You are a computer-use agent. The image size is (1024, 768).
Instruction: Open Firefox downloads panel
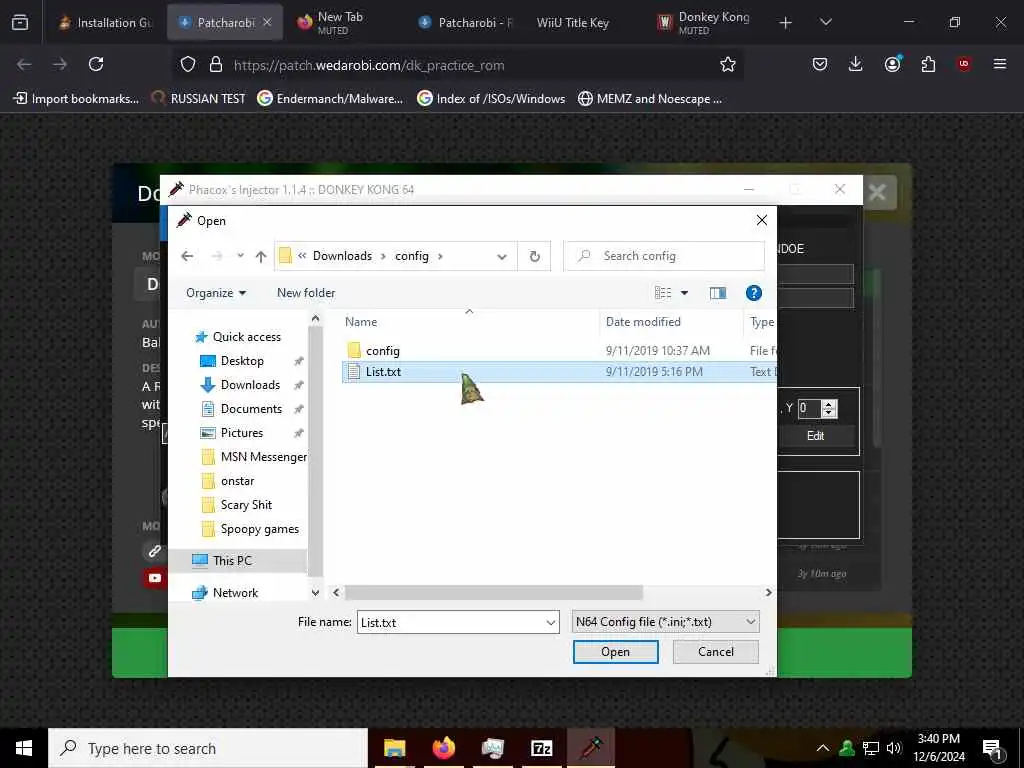pos(856,64)
